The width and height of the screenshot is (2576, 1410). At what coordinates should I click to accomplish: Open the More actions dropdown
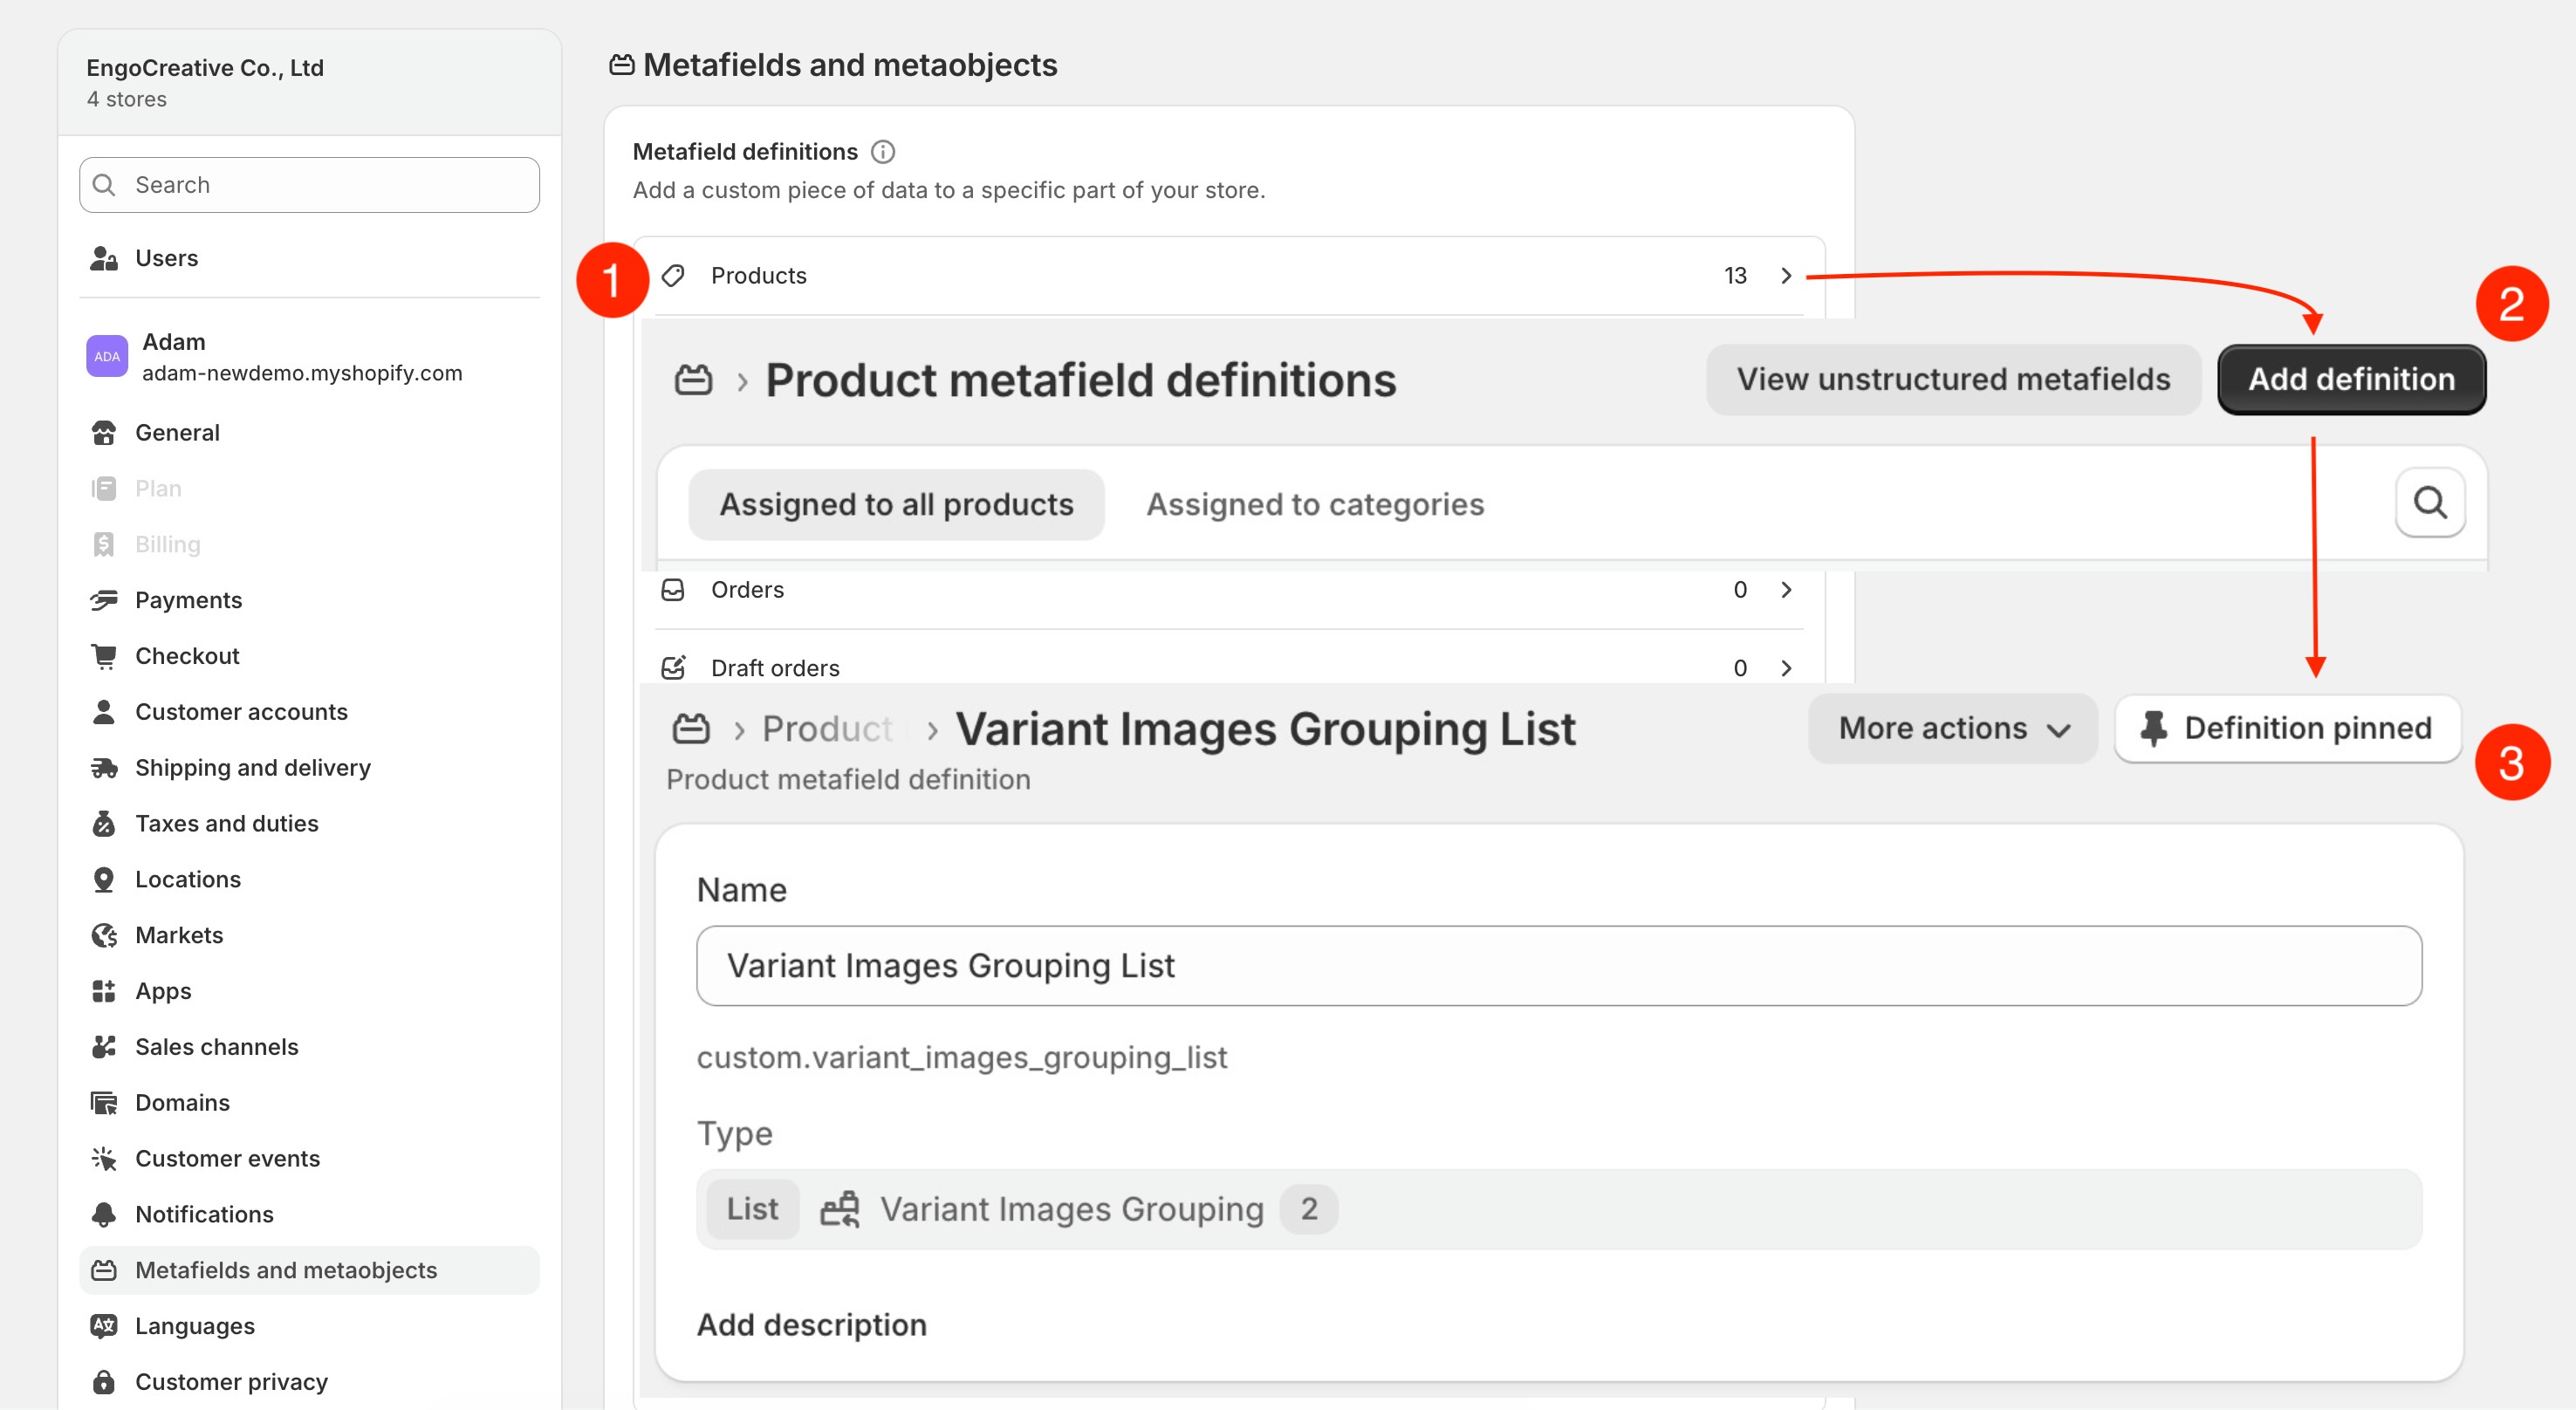(x=1953, y=728)
